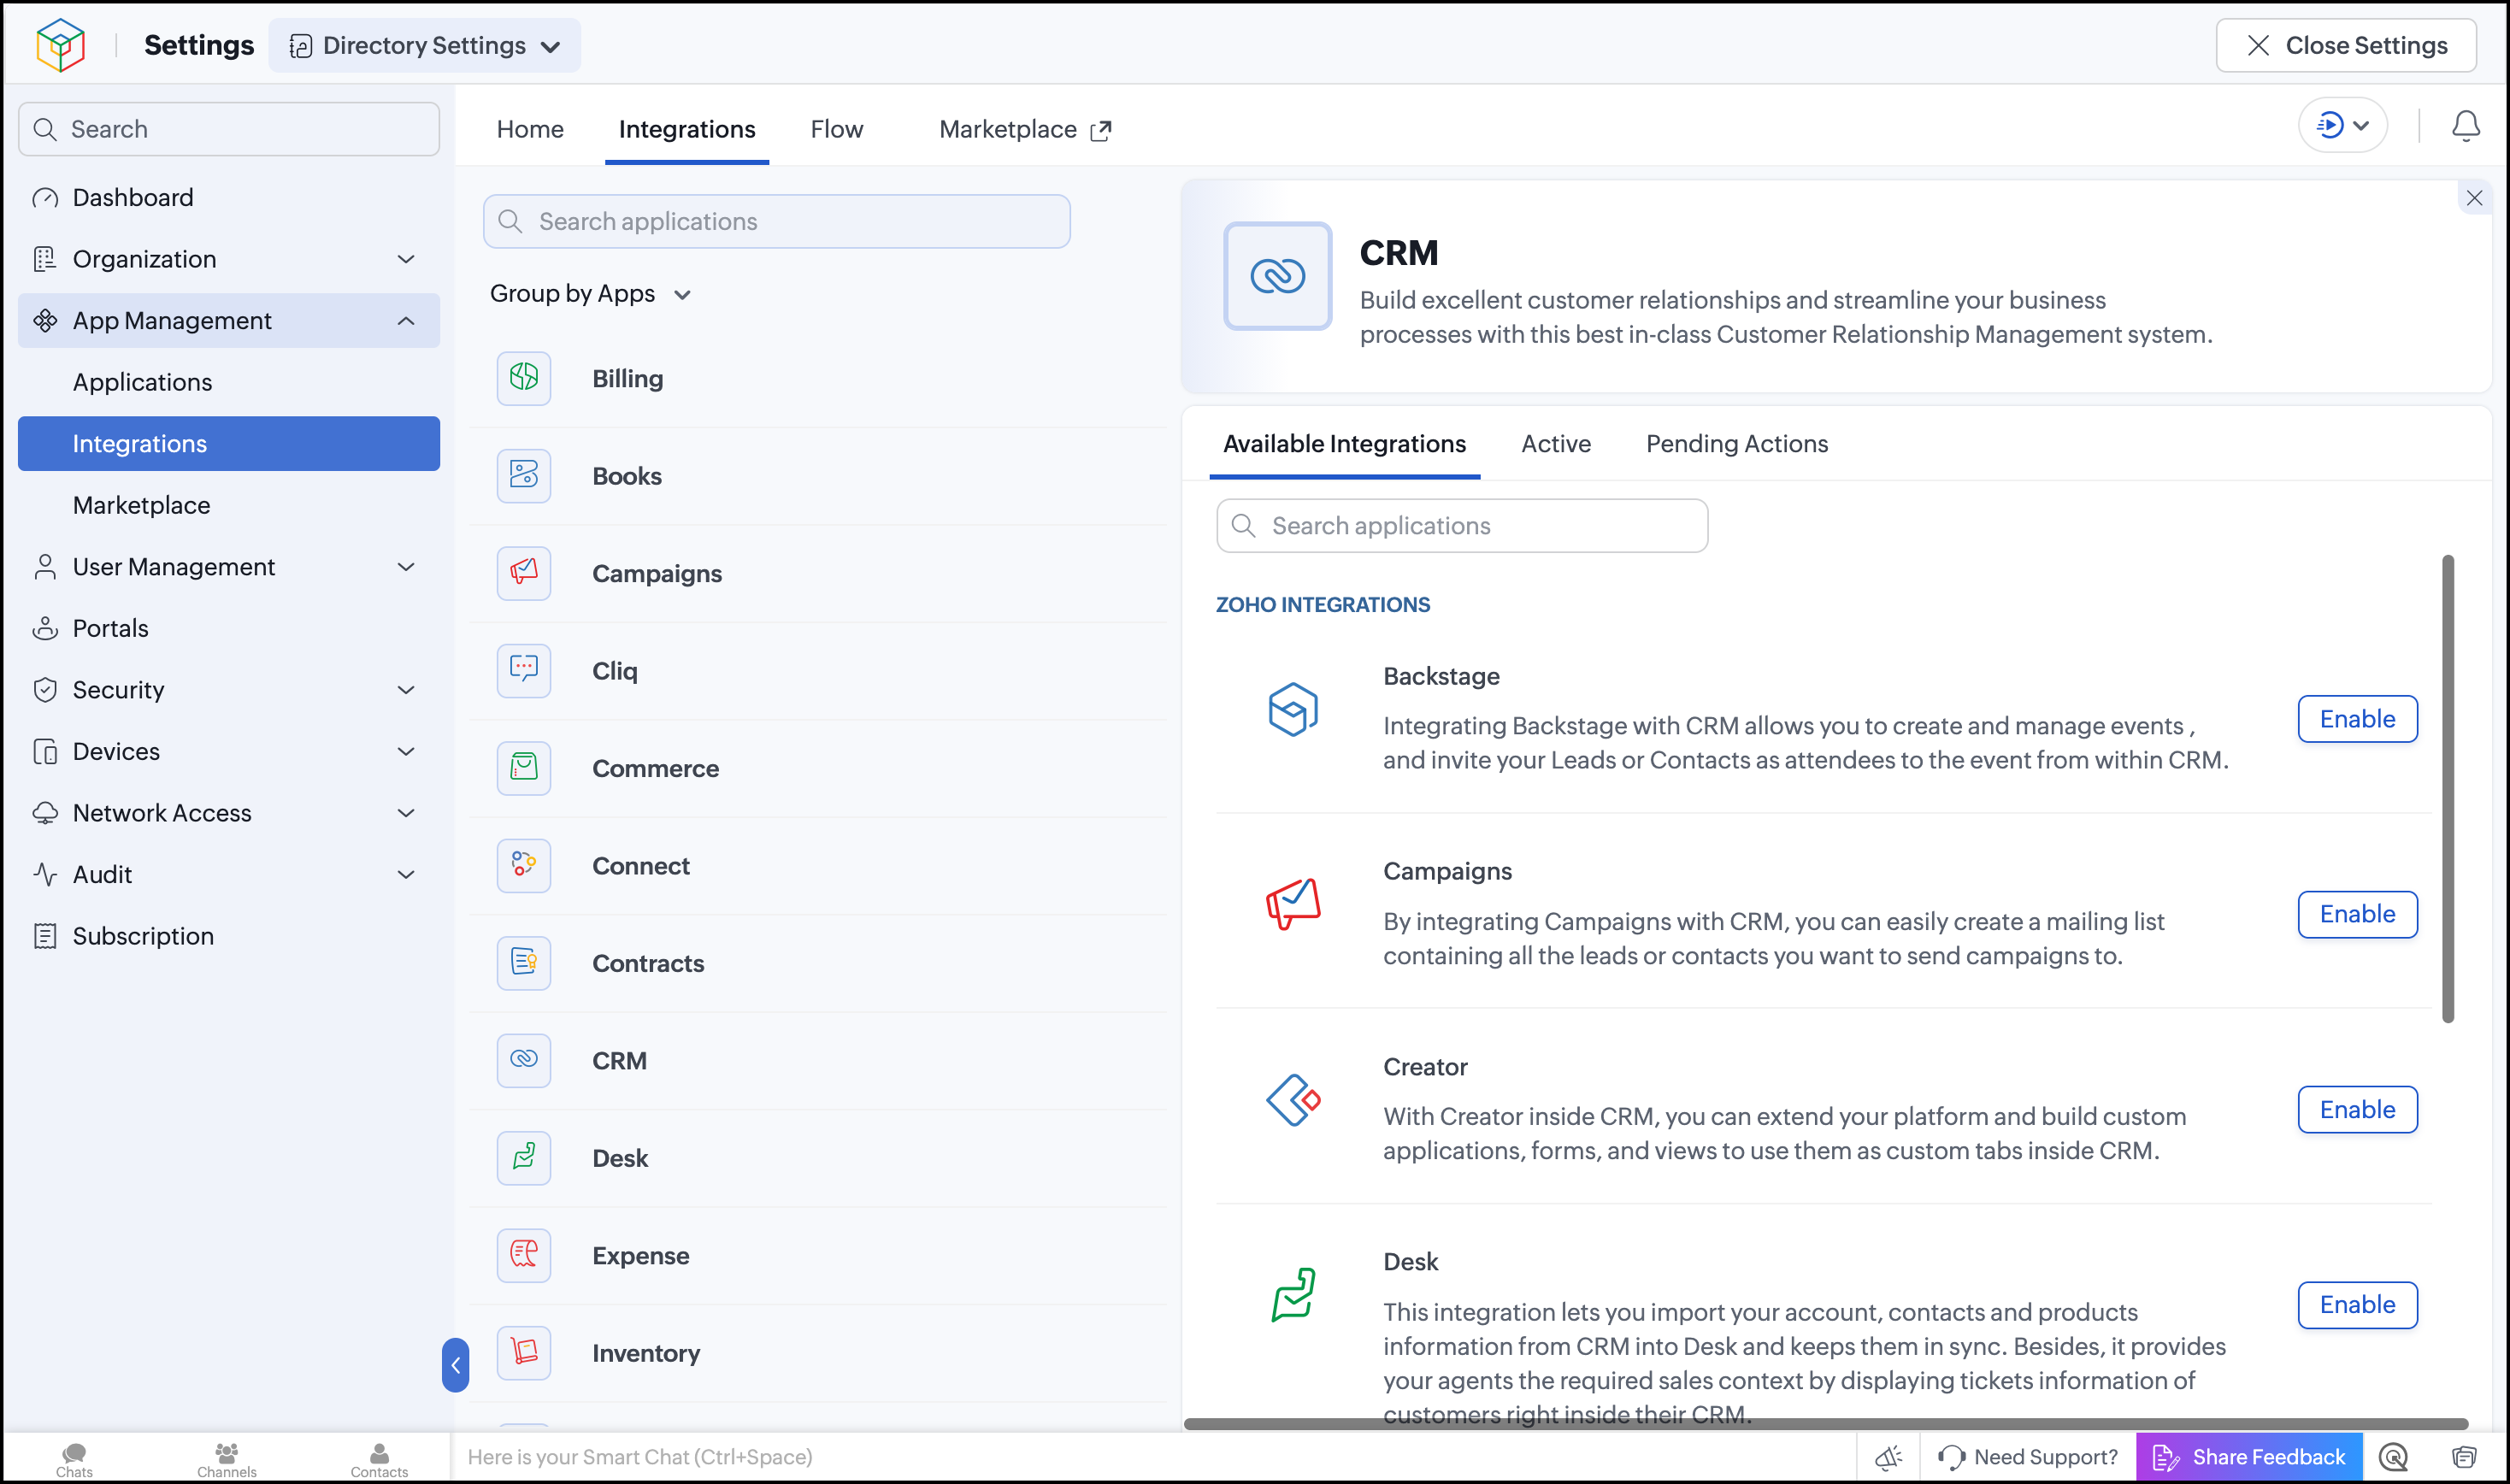Click the left sidebar Search field
Viewport: 2510px width, 1484px height.
229,129
